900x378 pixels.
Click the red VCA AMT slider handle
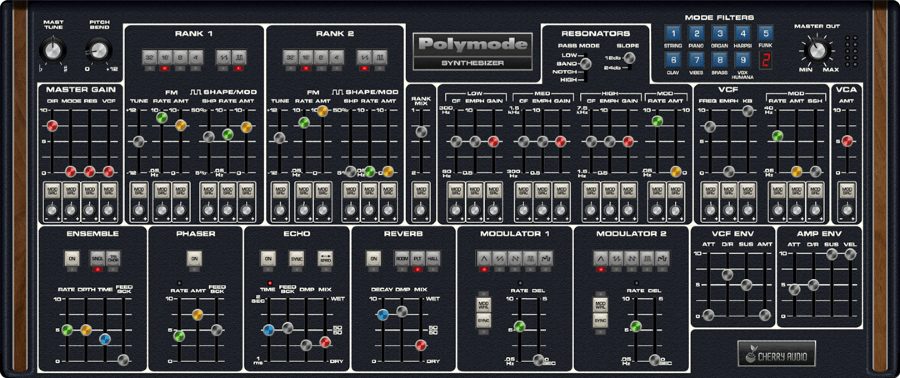tap(847, 141)
